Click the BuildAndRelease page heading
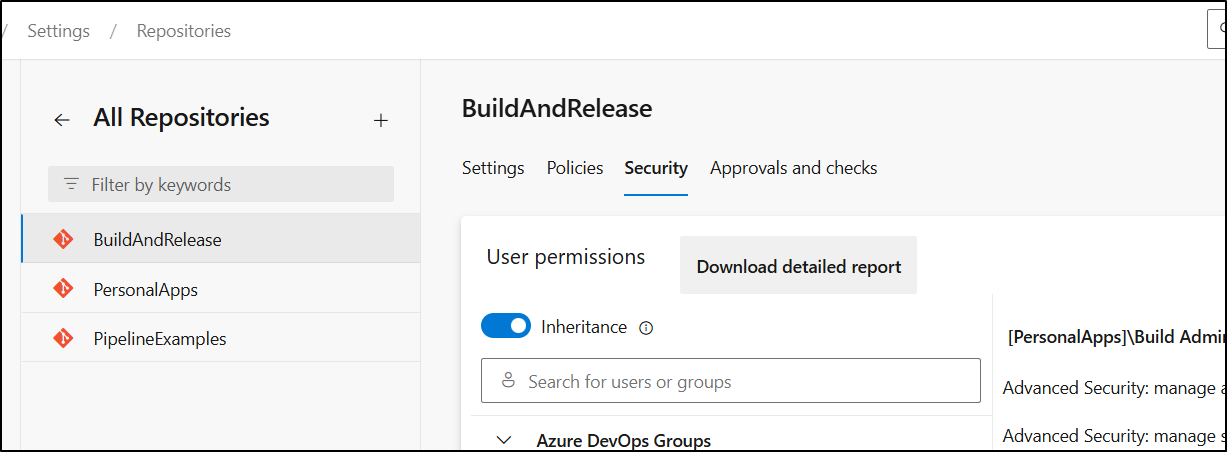This screenshot has height=452, width=1227. point(557,108)
